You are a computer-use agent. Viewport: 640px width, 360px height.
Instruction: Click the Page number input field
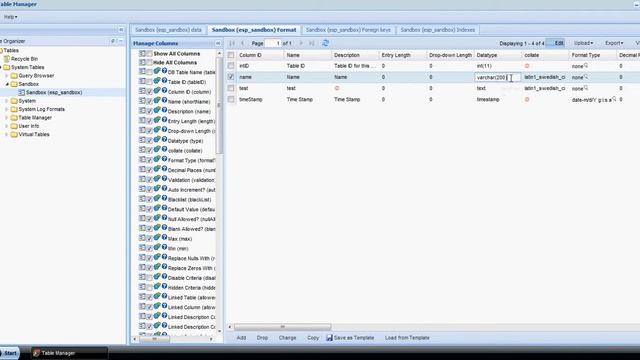[x=273, y=43]
